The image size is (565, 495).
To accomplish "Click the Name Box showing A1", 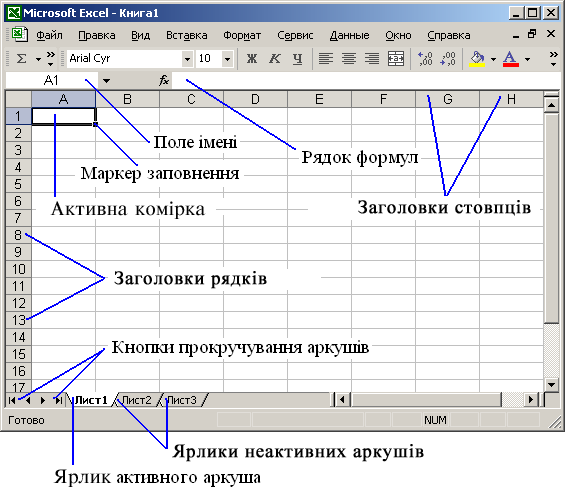I will click(x=51, y=80).
